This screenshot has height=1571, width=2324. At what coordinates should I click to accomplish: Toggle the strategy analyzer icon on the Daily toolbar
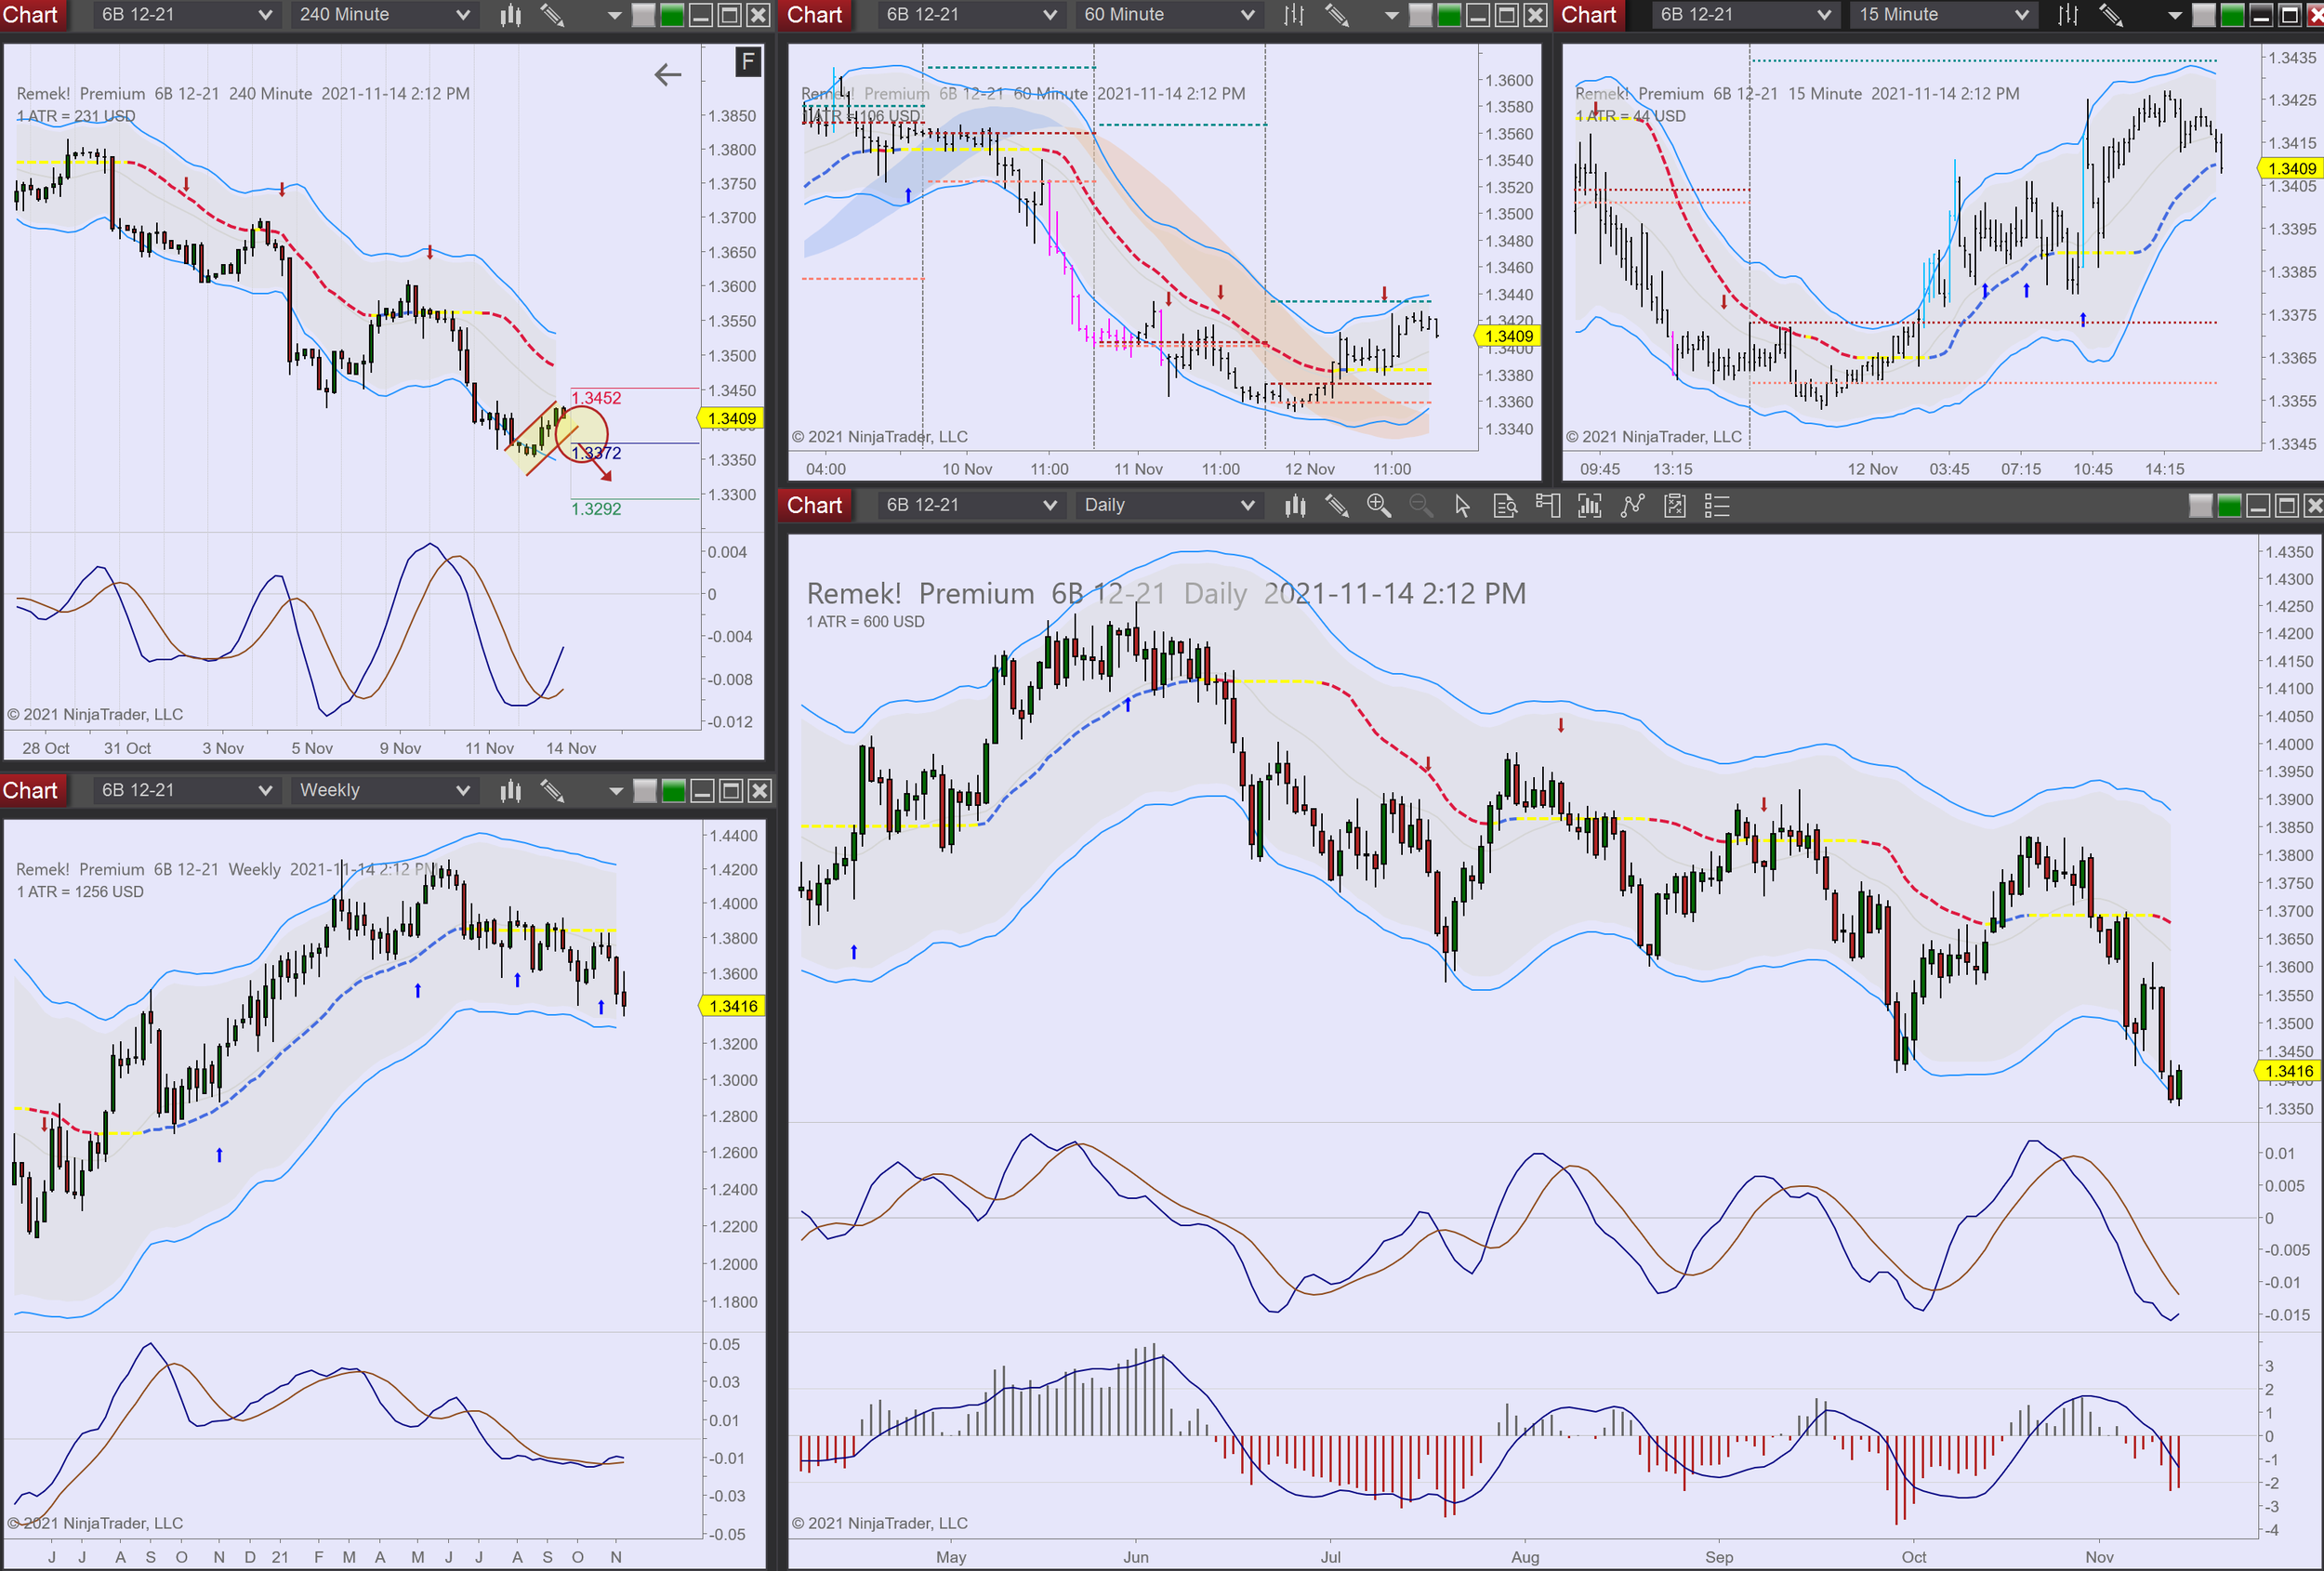tap(1674, 506)
